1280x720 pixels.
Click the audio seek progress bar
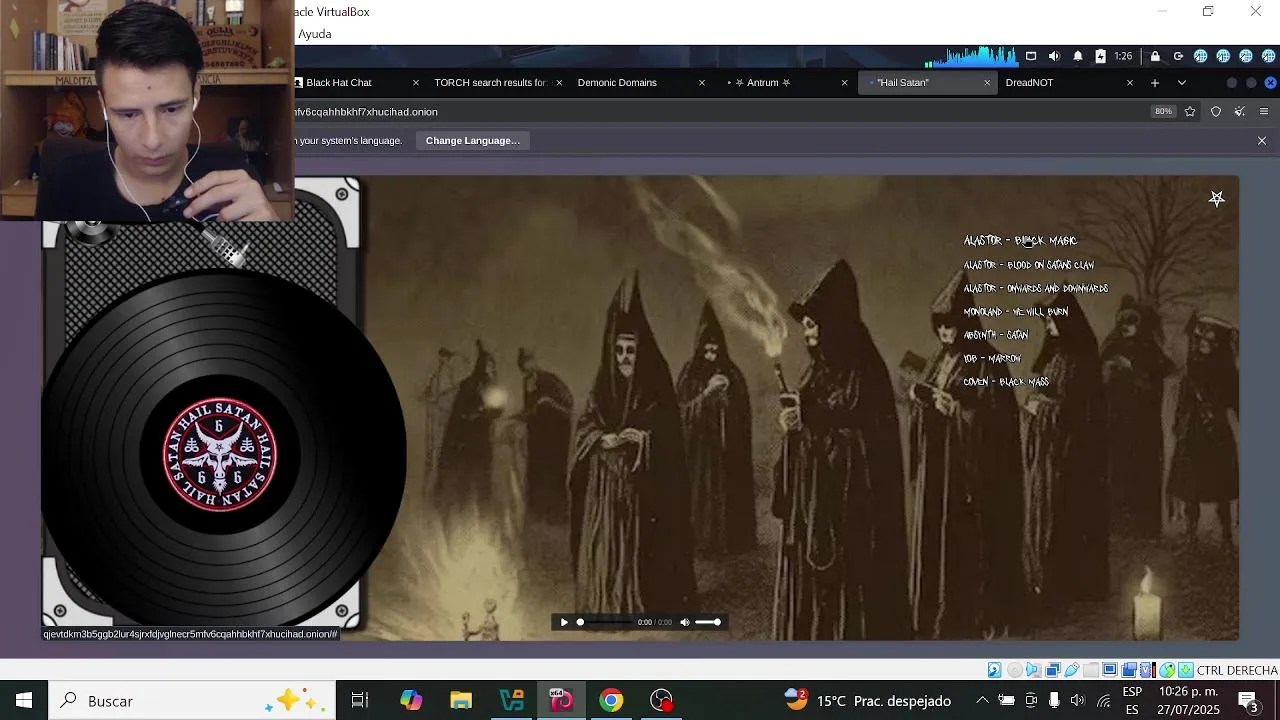(x=605, y=622)
